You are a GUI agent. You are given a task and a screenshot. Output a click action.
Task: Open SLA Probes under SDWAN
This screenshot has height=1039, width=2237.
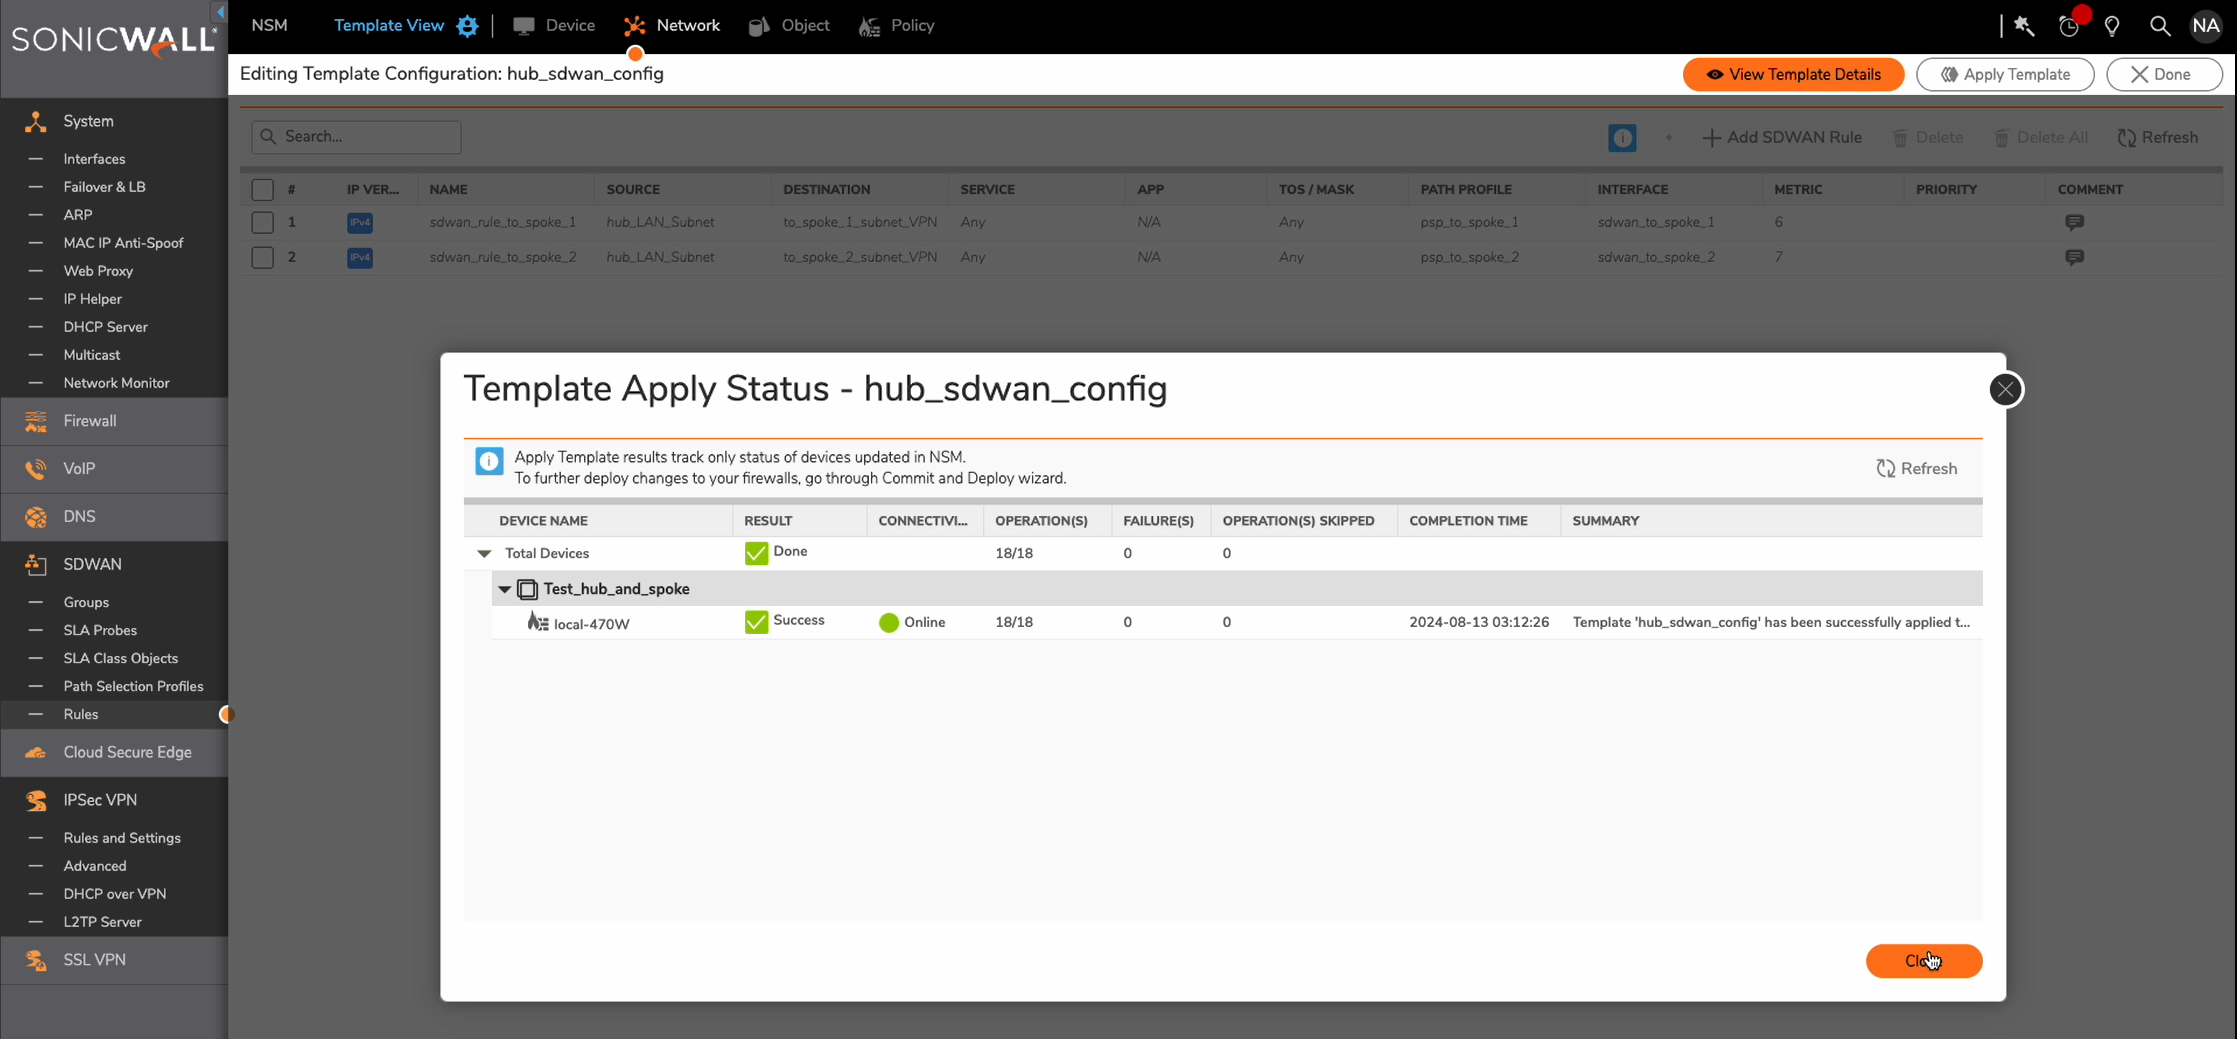click(x=100, y=631)
